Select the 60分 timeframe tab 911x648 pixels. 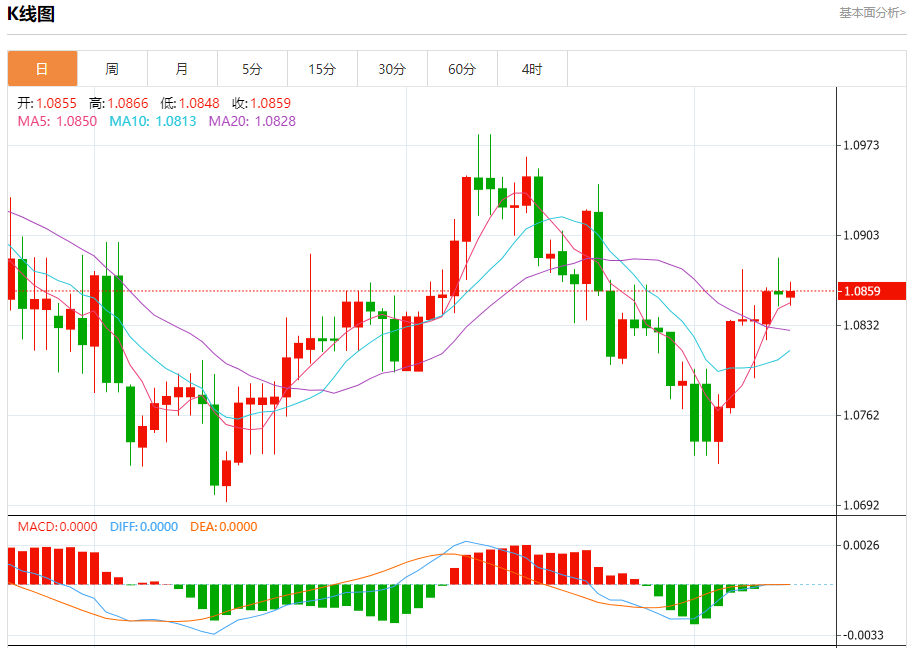pos(462,69)
